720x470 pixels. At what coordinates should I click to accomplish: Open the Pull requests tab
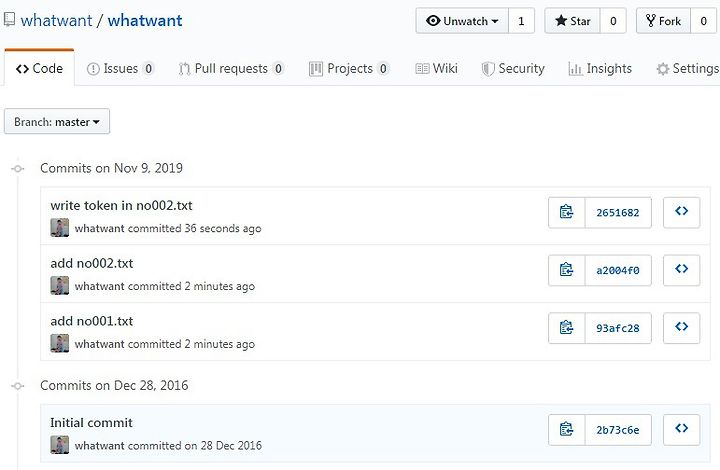click(231, 68)
